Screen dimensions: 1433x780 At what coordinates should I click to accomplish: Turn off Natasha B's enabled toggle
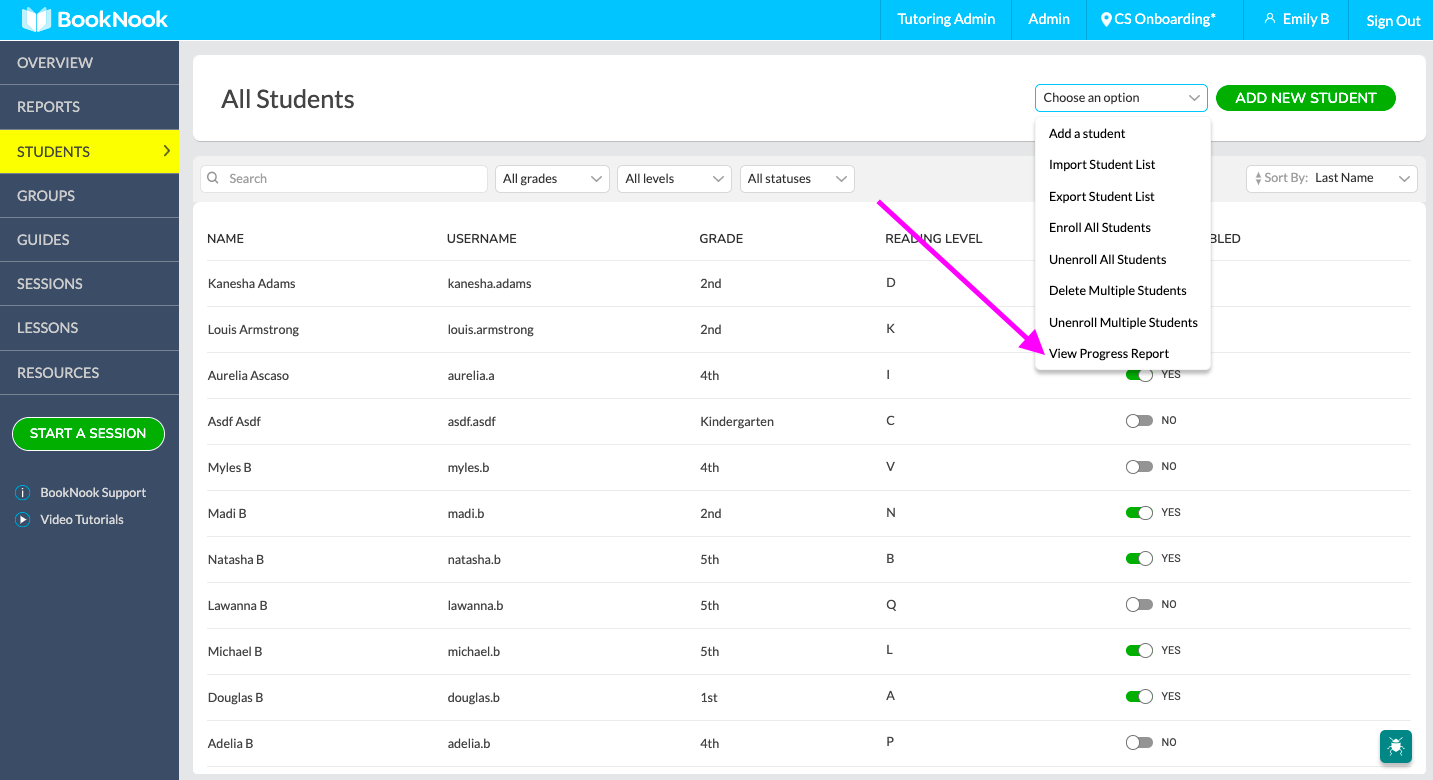[x=1139, y=558]
